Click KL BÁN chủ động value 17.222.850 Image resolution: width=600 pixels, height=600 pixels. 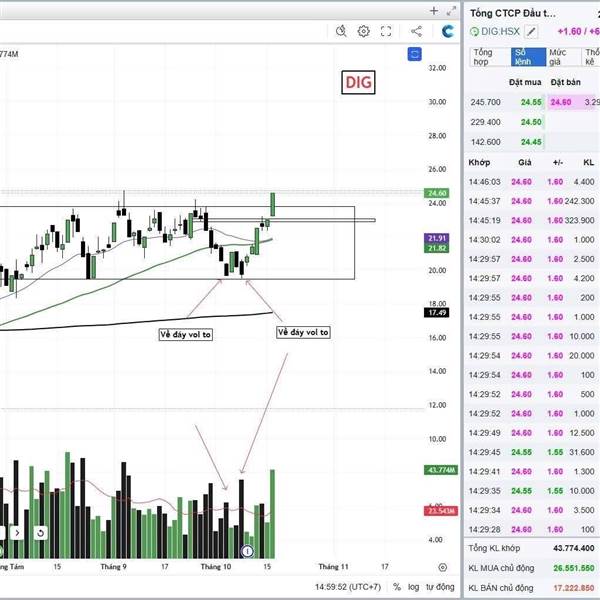tap(574, 588)
